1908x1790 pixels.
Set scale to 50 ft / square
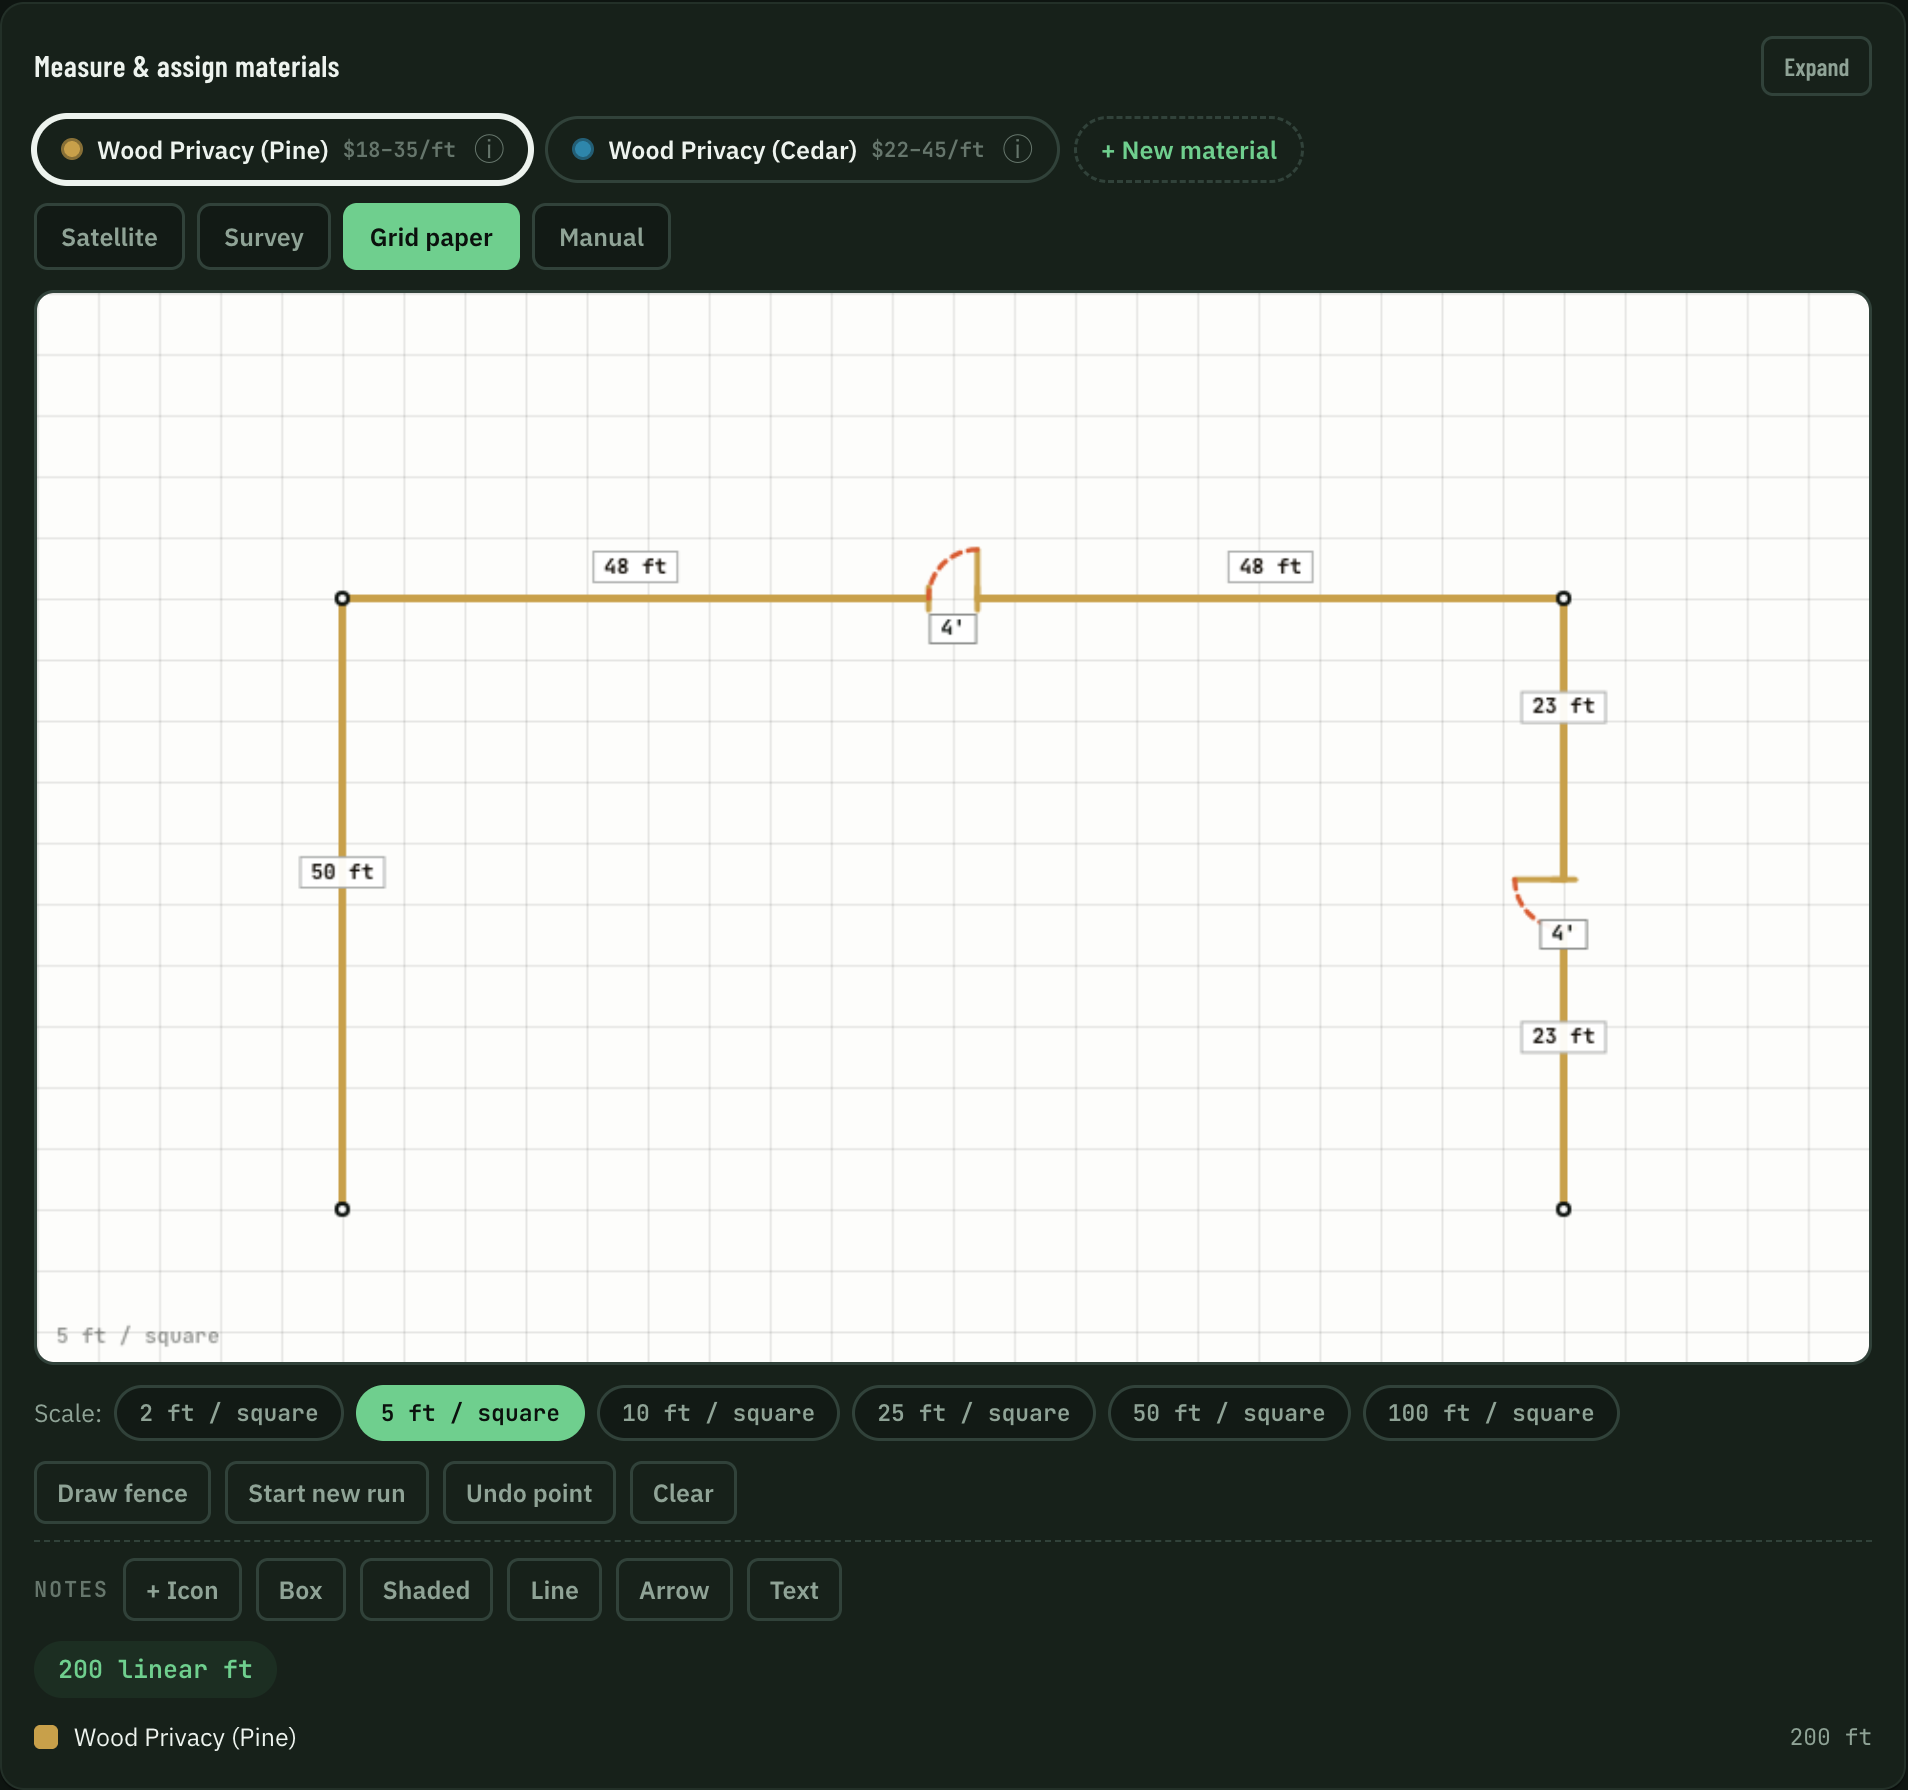(1229, 1413)
